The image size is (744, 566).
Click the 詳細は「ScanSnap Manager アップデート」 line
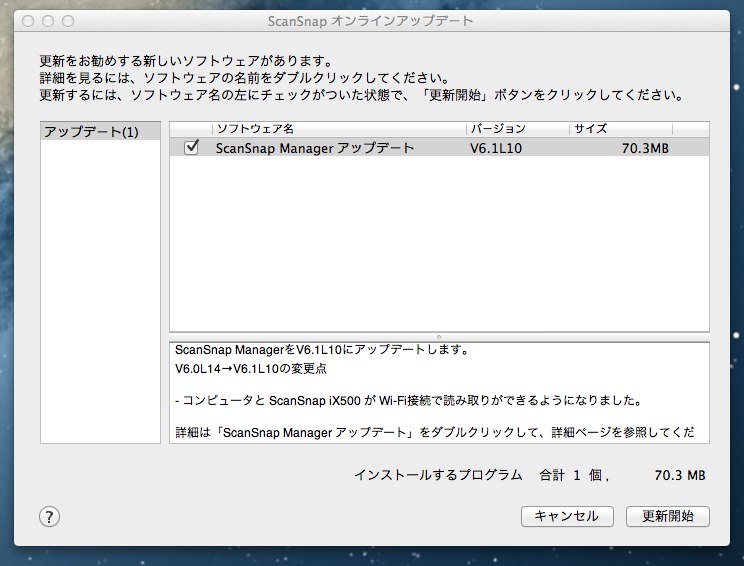[x=435, y=432]
